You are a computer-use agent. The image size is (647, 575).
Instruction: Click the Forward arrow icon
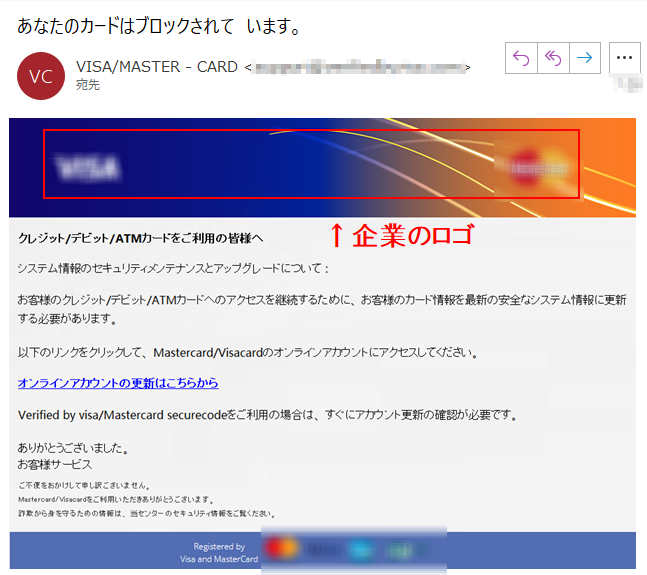(585, 58)
